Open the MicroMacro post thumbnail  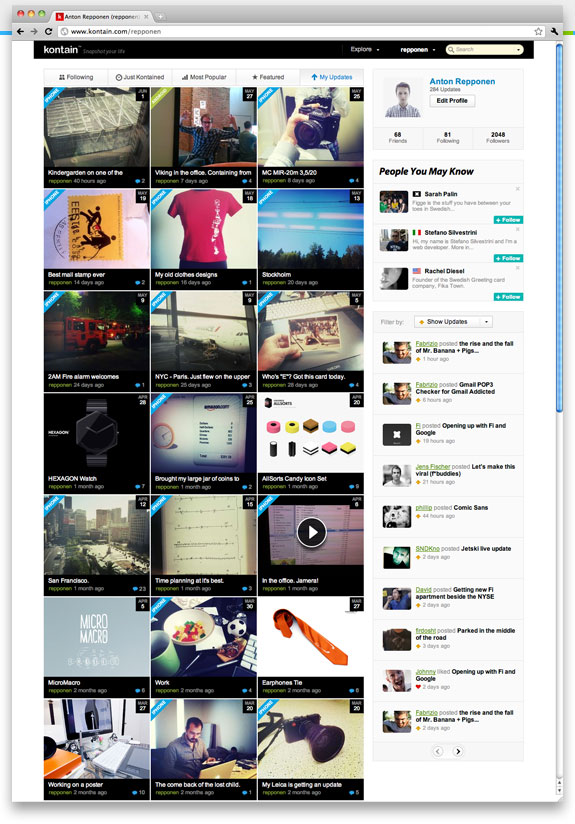point(97,637)
